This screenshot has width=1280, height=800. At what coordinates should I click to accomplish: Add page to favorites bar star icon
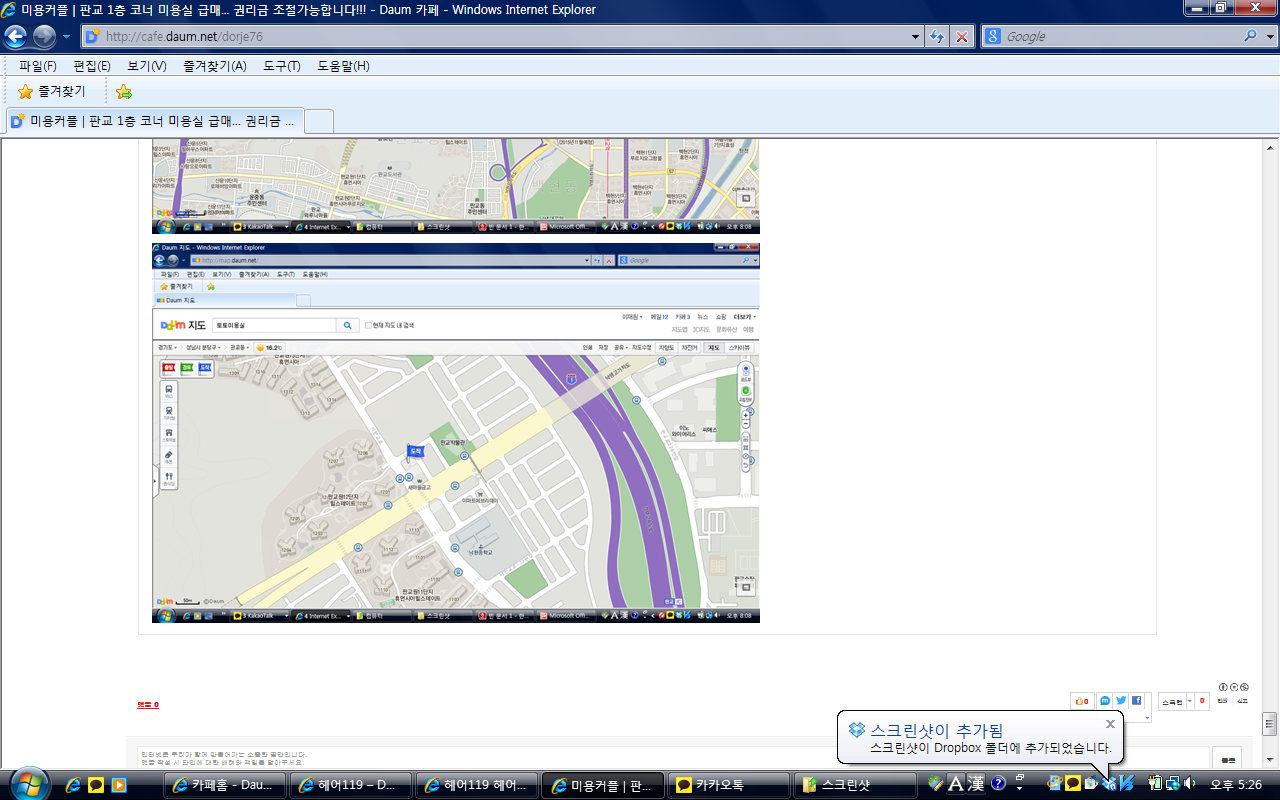(123, 91)
